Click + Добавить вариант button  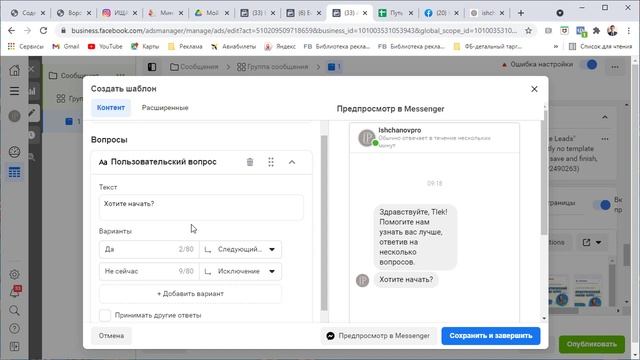coord(190,293)
